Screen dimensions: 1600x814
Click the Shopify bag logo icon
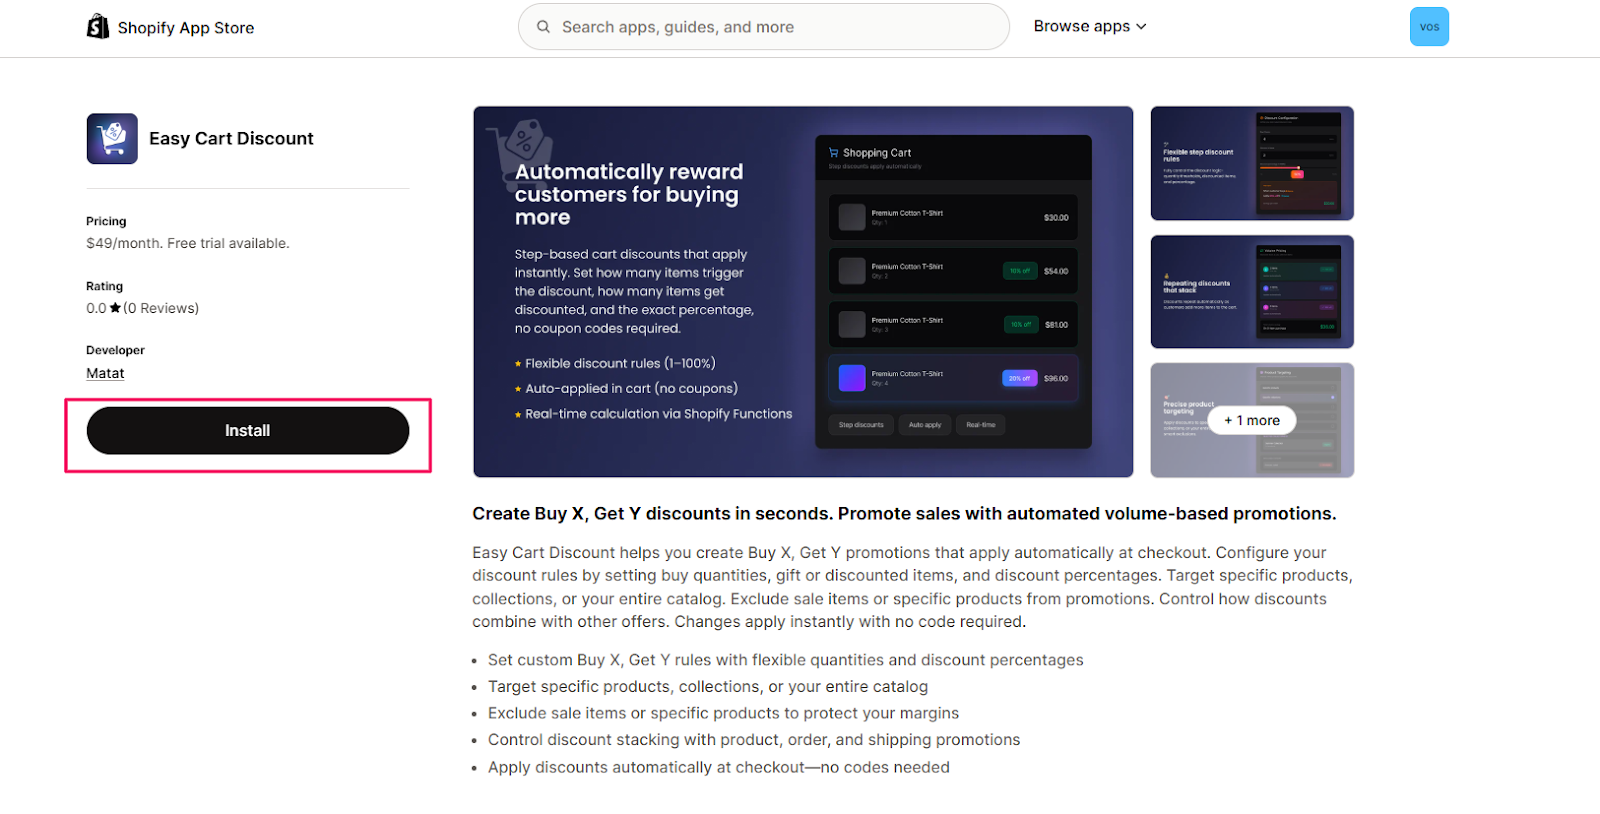tap(98, 27)
